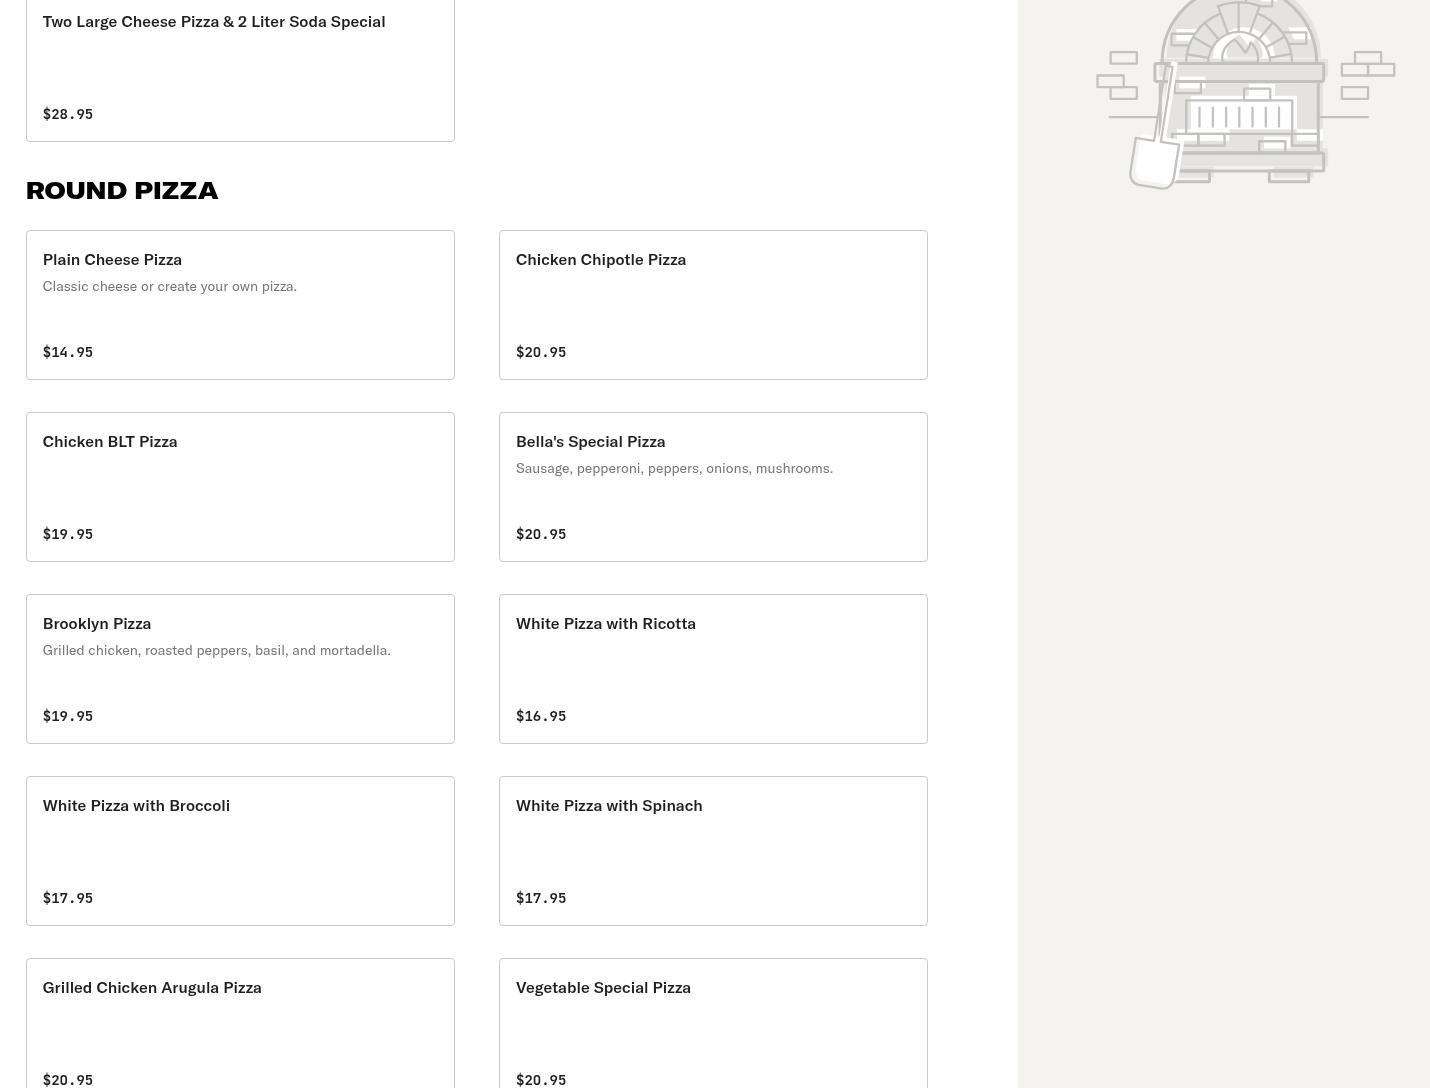Open White Pizza with Ricotta card

[713, 669]
